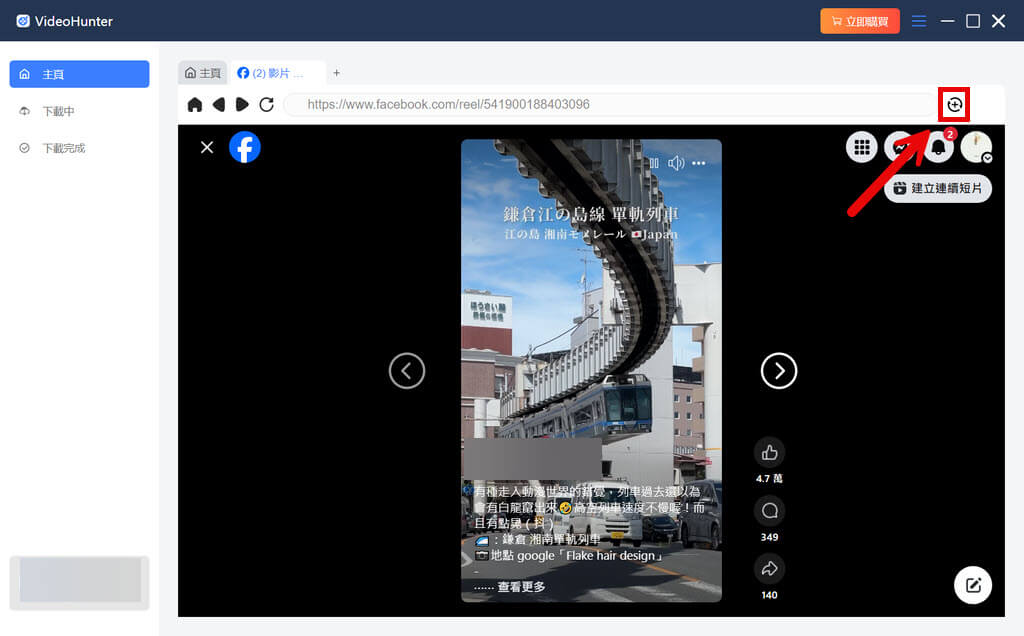Click the compose pencil icon at bottom right
This screenshot has width=1024, height=636.
[972, 585]
